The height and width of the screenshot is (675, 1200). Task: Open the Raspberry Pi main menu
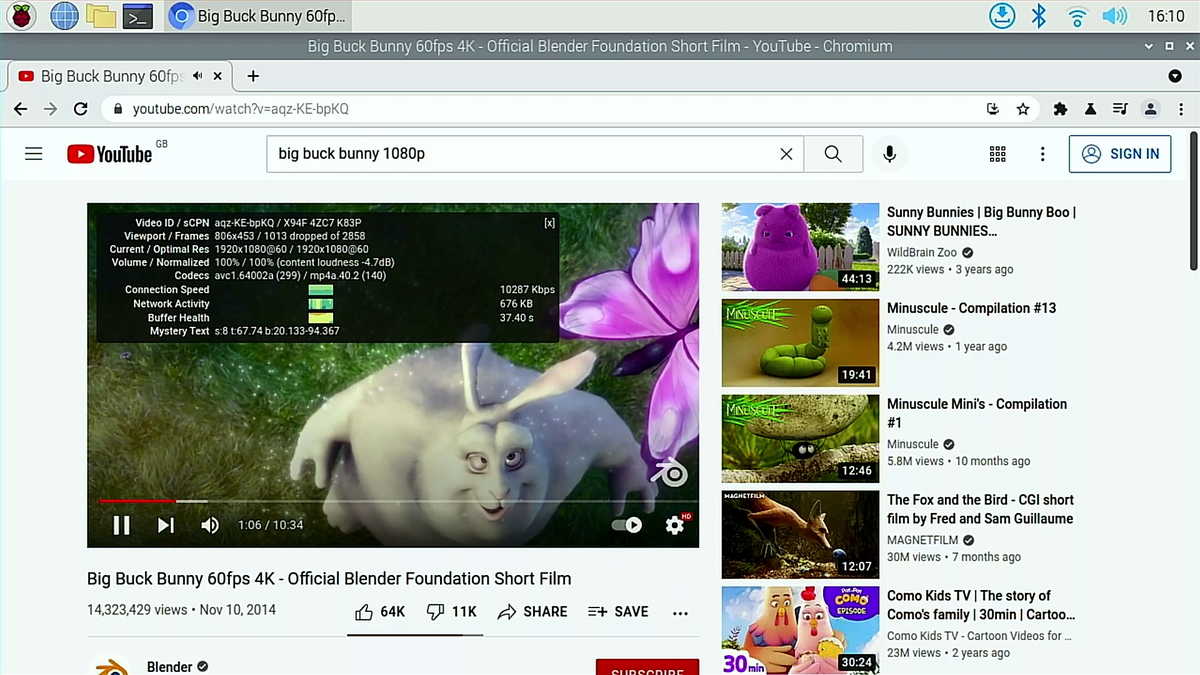21,16
